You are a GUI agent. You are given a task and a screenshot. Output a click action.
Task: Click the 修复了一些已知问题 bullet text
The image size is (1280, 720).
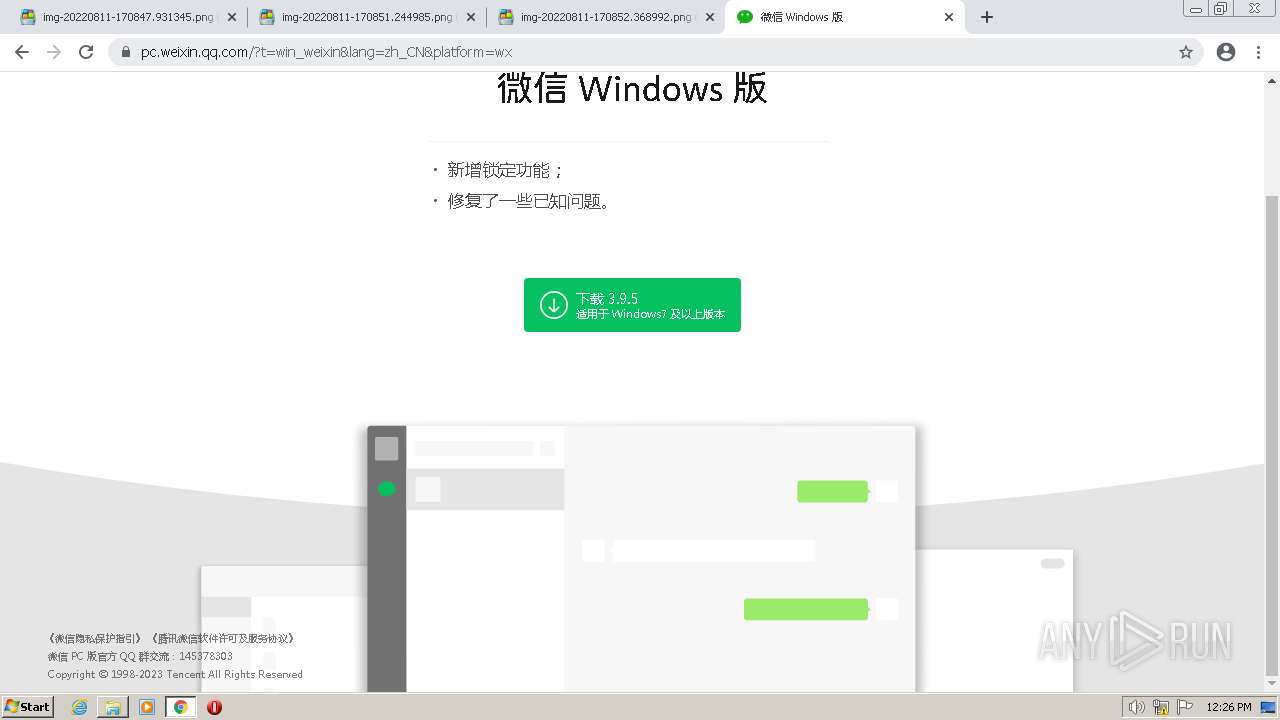[529, 201]
